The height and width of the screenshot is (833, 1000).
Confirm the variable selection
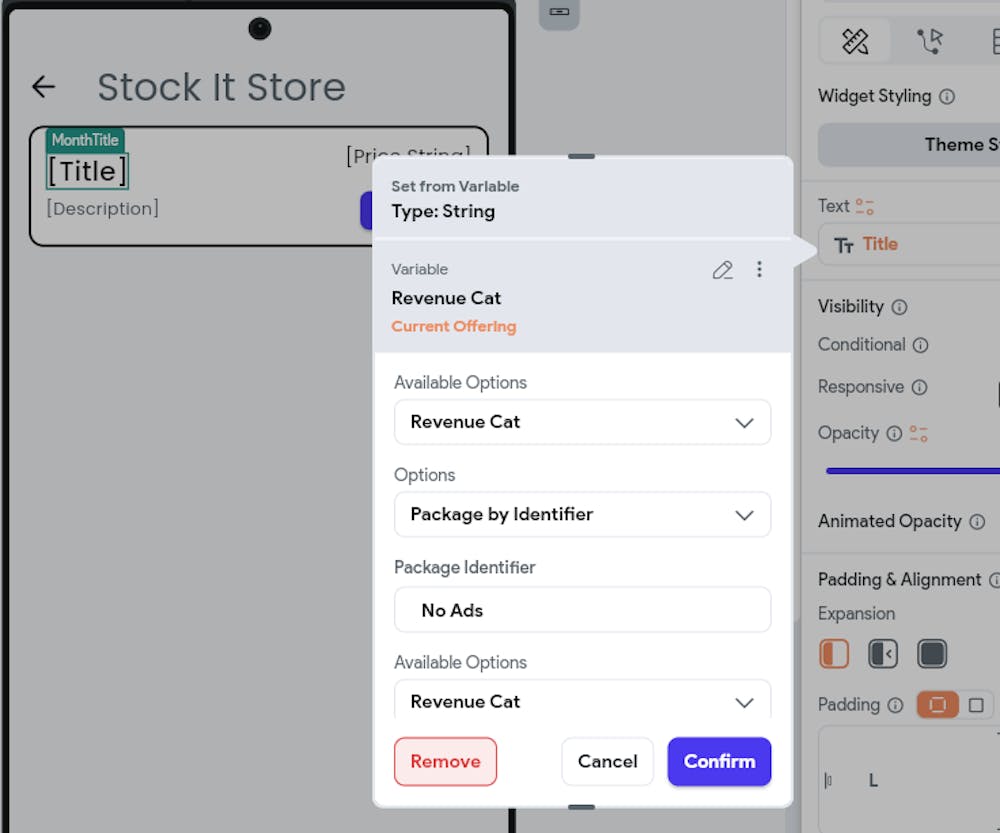tap(719, 762)
